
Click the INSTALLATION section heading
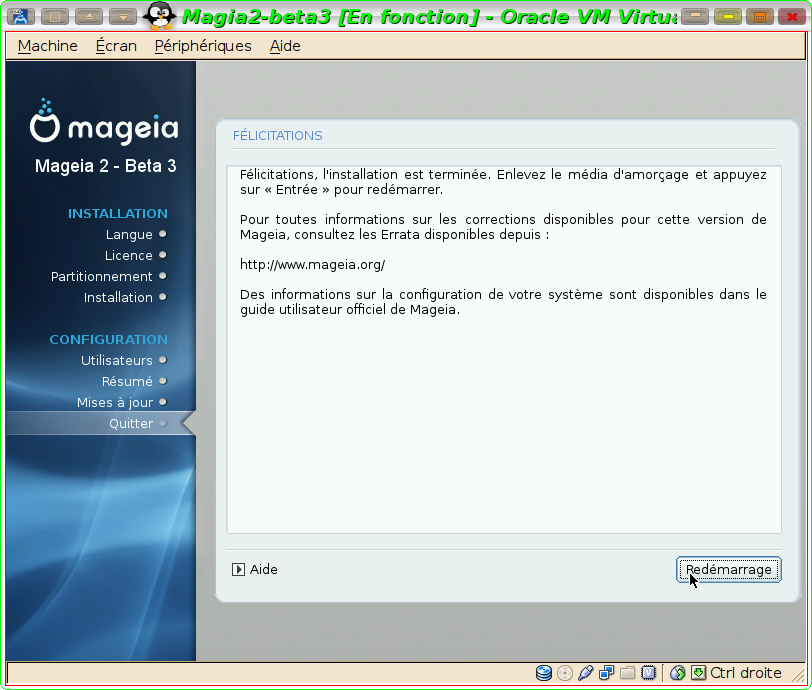coord(118,213)
